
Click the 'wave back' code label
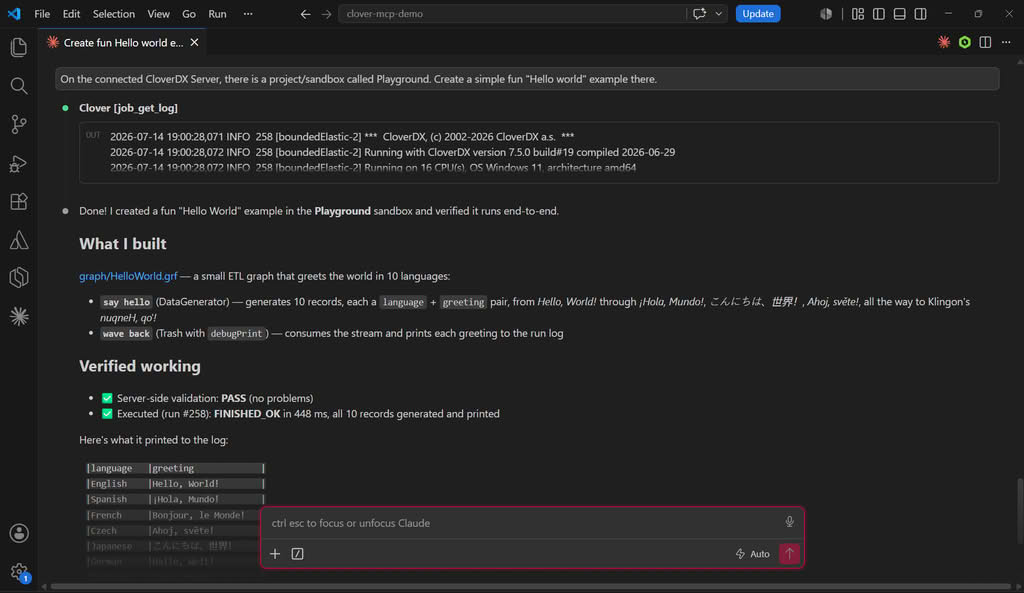click(x=127, y=333)
